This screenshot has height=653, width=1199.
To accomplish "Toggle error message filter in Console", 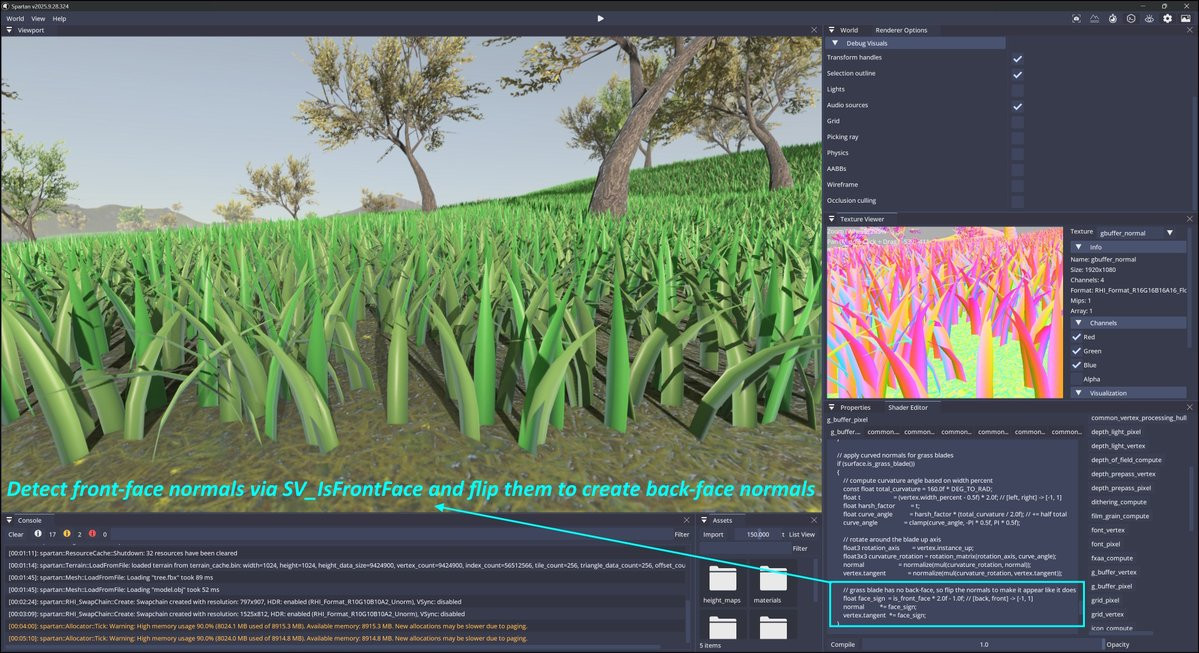I will (x=93, y=534).
